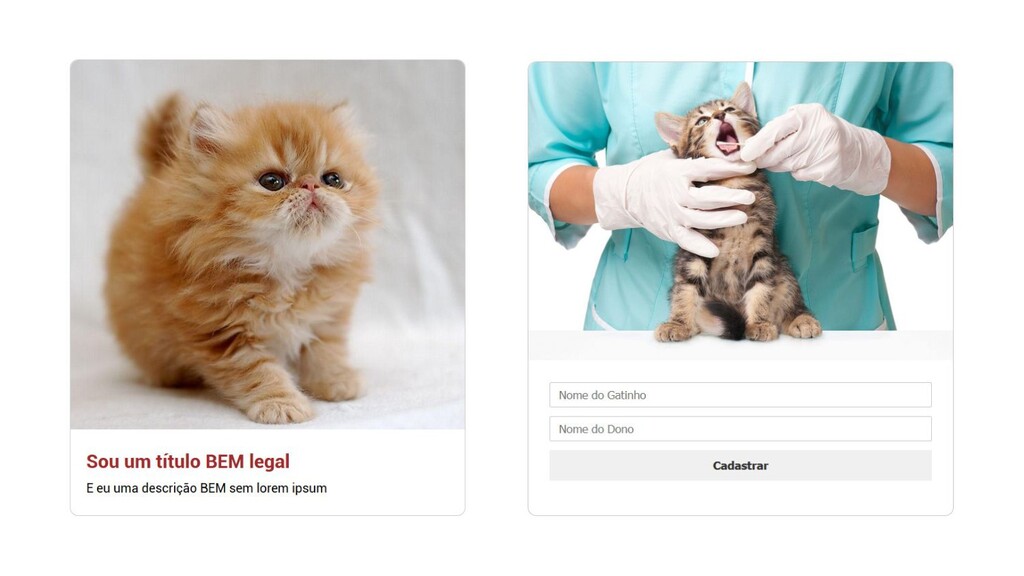The width and height of the screenshot is (1024, 576).
Task: Click the orange kitten's front paw
Action: [x=280, y=410]
